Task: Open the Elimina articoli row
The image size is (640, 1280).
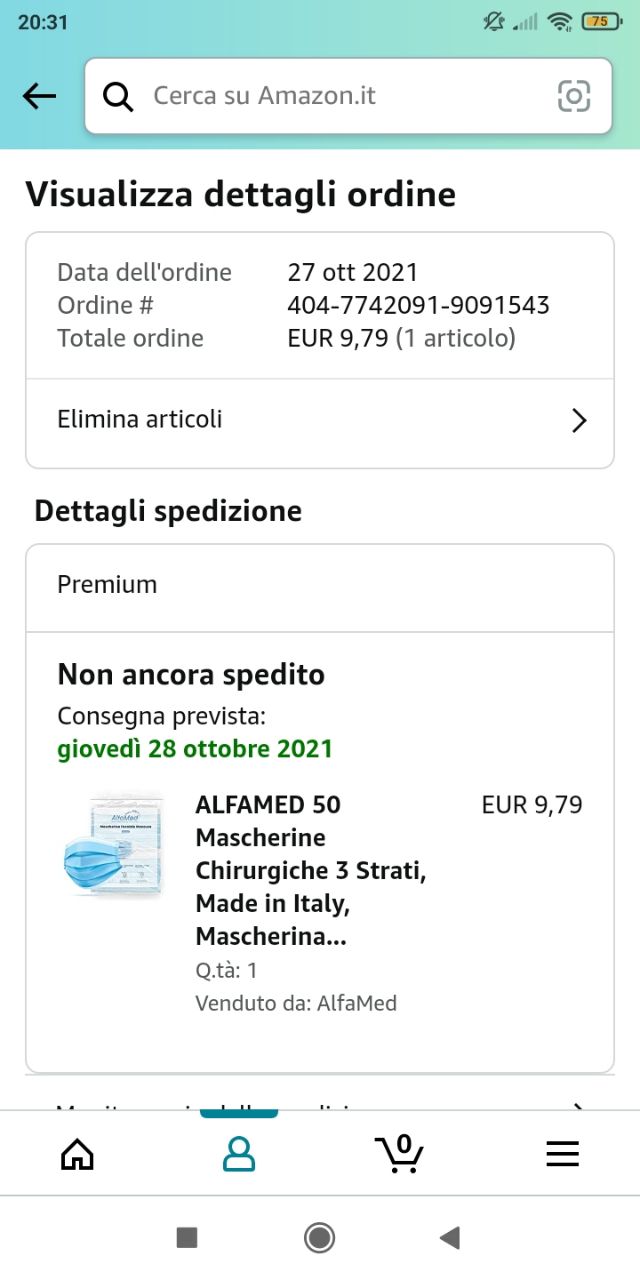Action: coord(320,420)
